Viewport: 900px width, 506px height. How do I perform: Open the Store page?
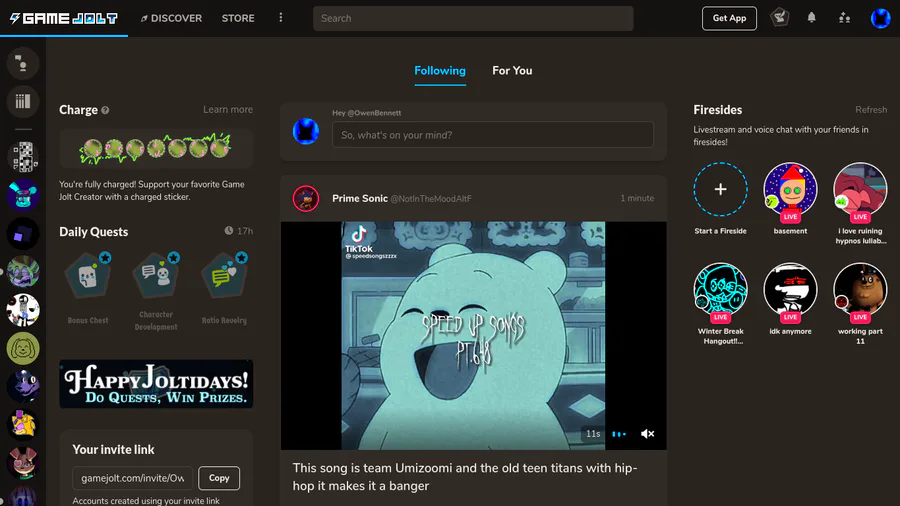click(238, 18)
